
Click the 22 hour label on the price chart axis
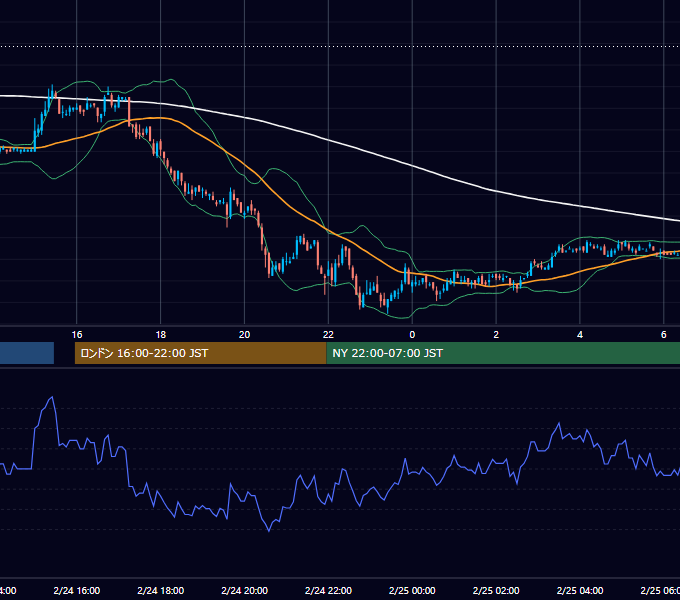click(328, 335)
